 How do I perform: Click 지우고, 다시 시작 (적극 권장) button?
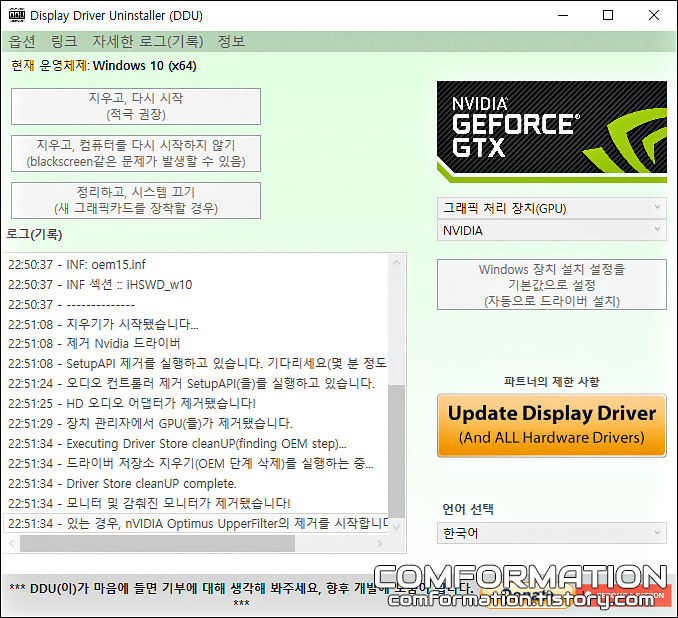[136, 106]
